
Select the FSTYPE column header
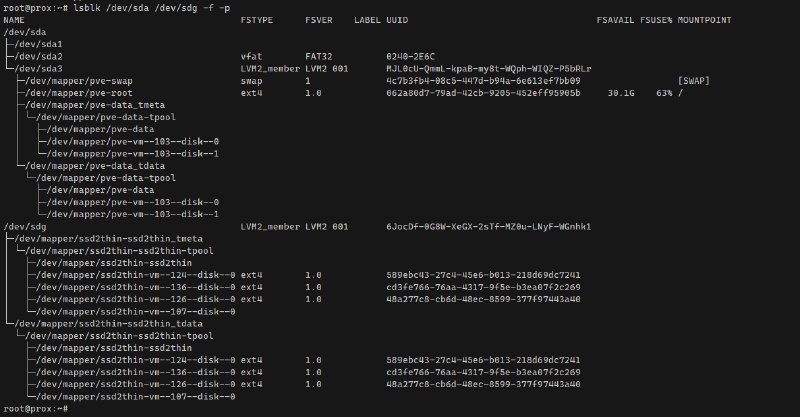click(257, 20)
